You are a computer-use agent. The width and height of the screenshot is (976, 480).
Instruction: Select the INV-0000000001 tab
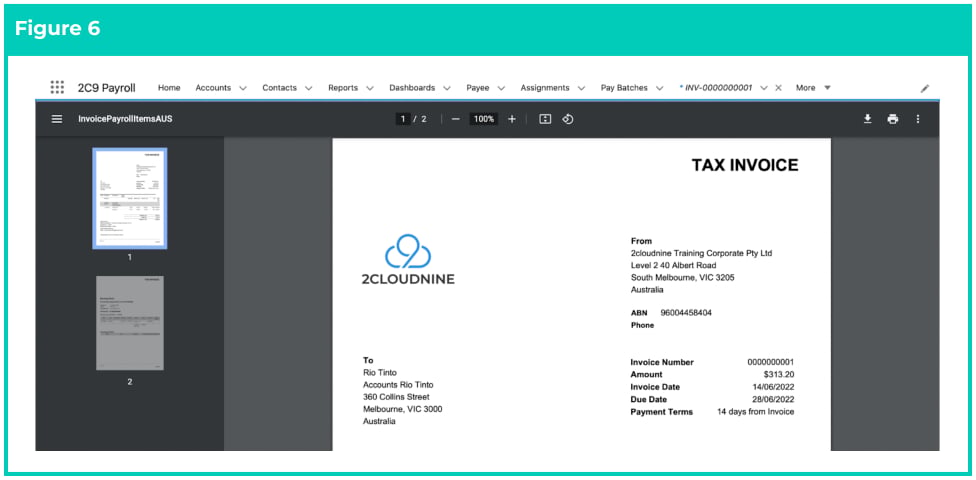tap(718, 88)
